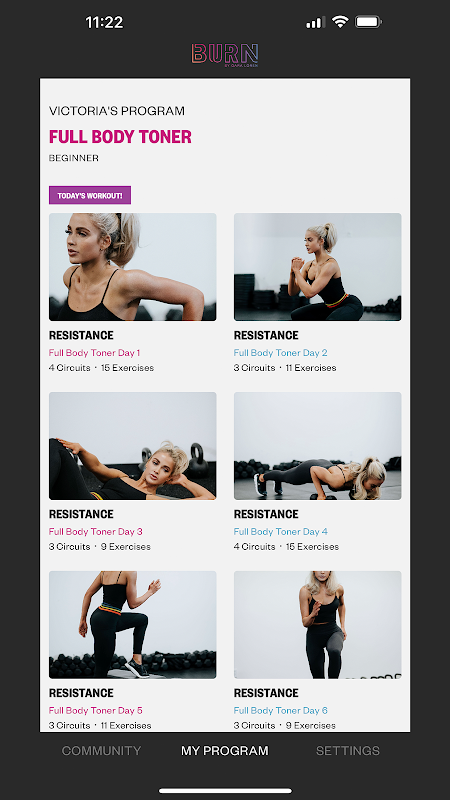
Task: Select the Day 5 step-up thumbnail
Action: click(x=133, y=624)
